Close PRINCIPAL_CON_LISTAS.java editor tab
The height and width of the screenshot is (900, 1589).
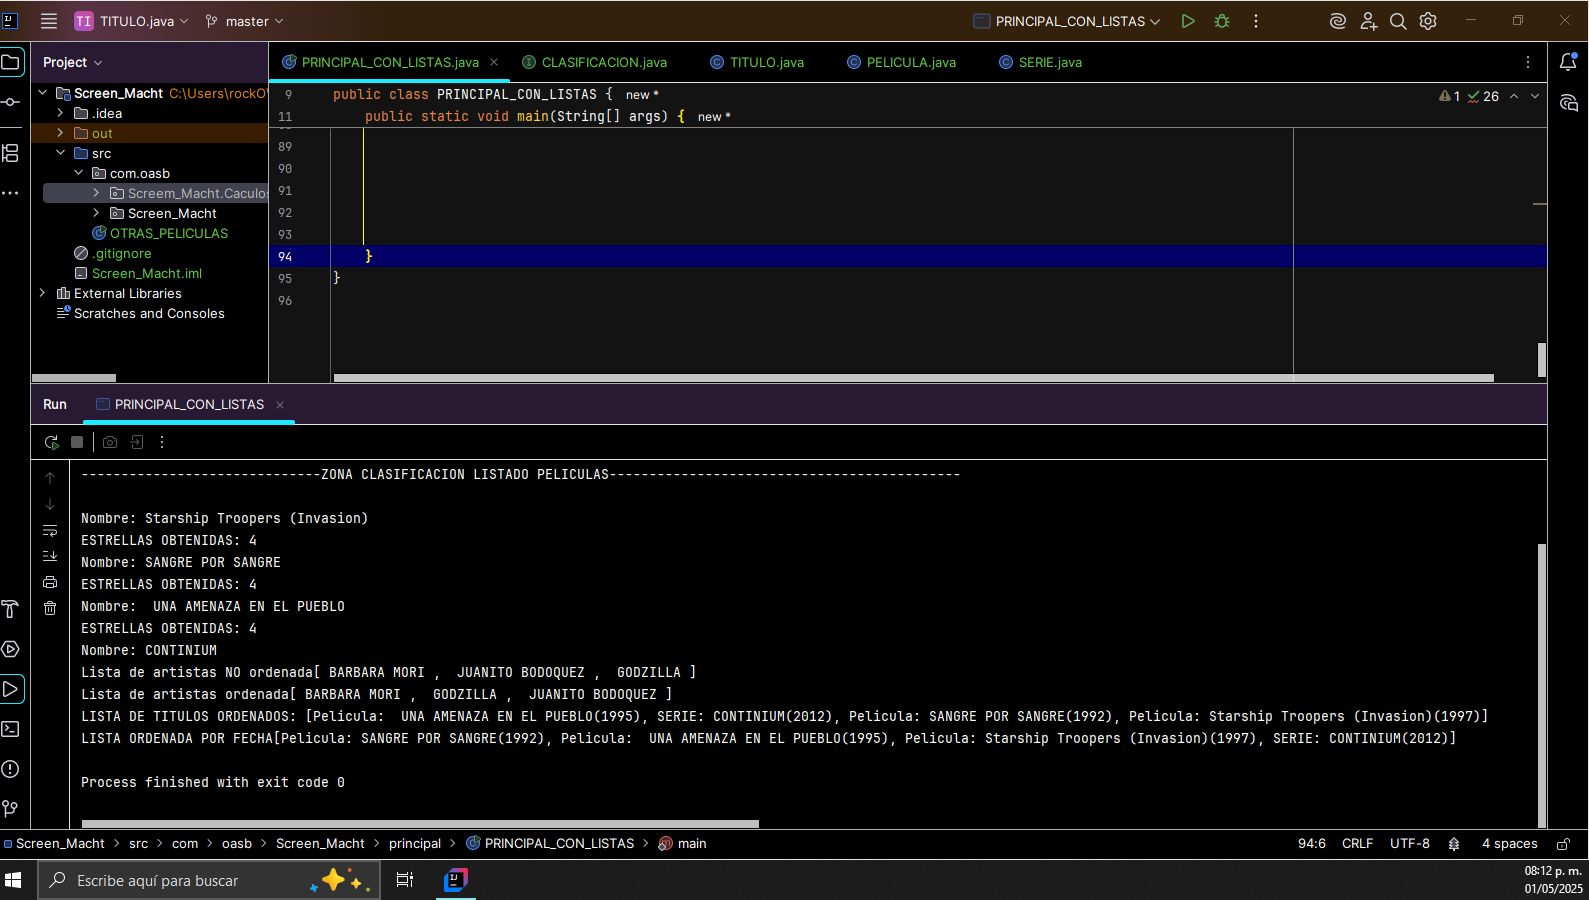point(494,62)
